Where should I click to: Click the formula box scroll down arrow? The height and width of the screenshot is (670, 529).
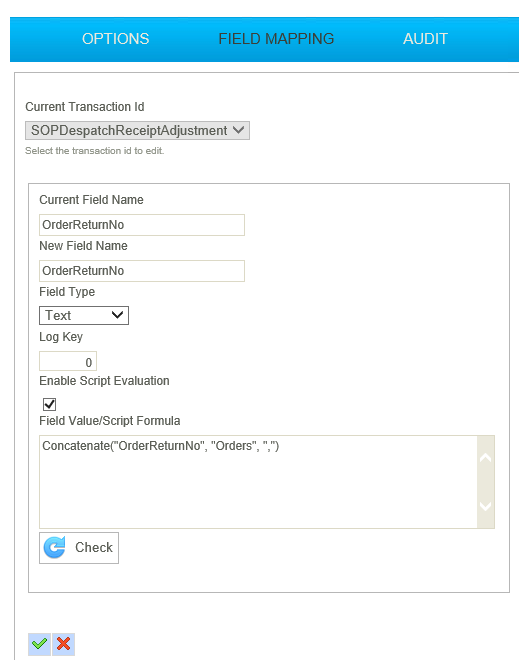(x=485, y=506)
